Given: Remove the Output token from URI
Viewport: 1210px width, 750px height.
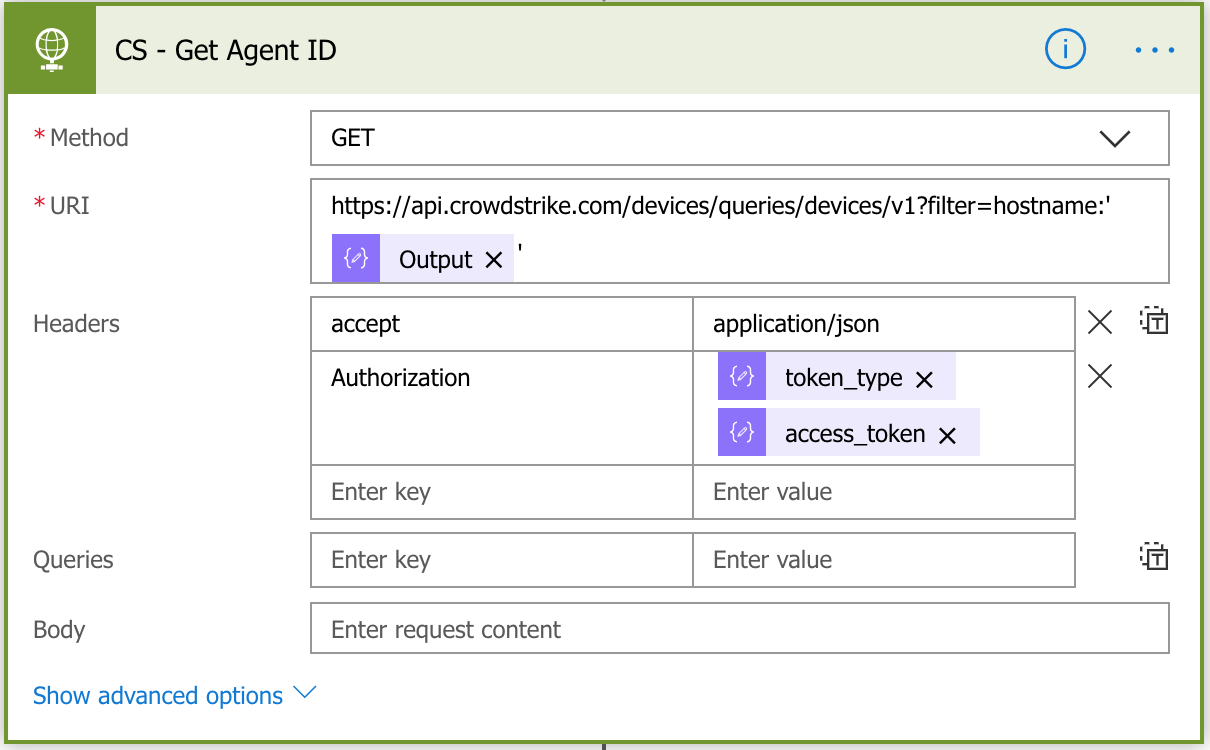Looking at the screenshot, I should point(493,260).
